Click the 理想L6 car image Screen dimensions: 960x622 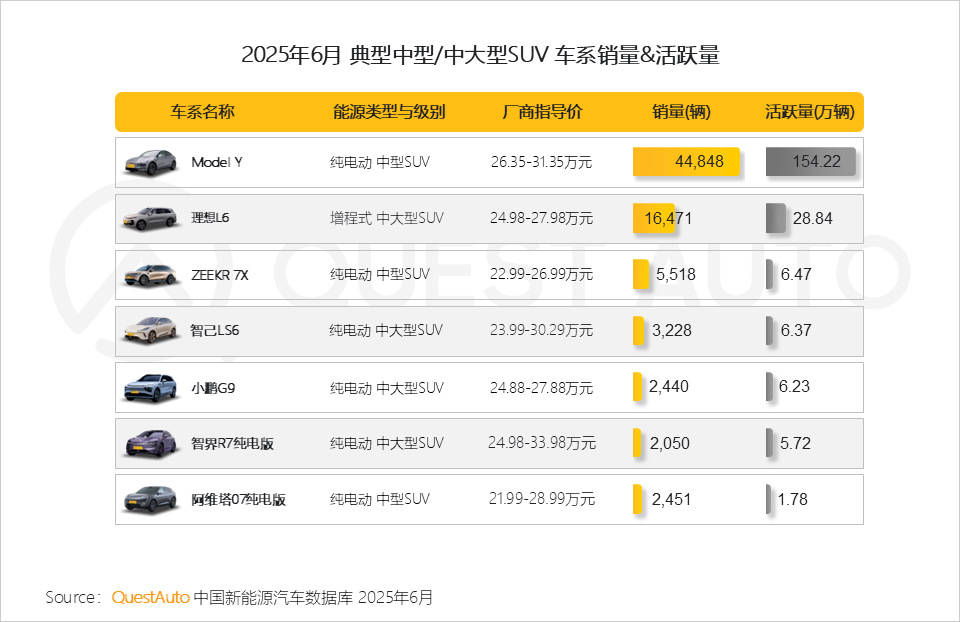150,218
